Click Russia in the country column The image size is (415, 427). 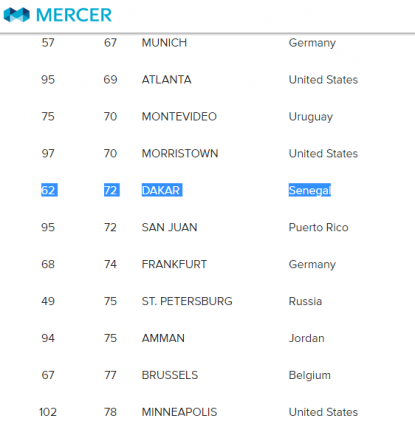tap(305, 301)
